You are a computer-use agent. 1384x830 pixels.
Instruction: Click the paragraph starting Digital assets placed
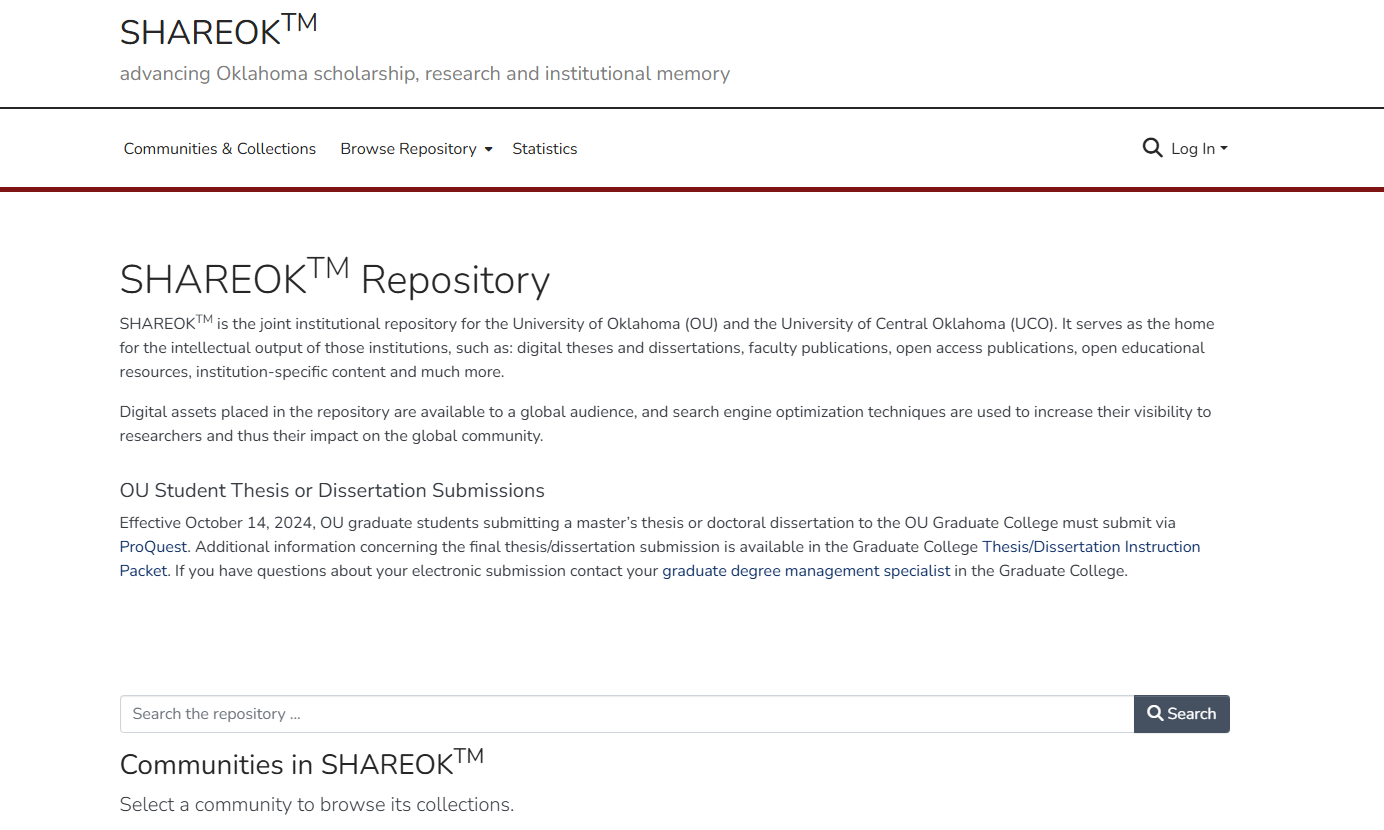(665, 424)
